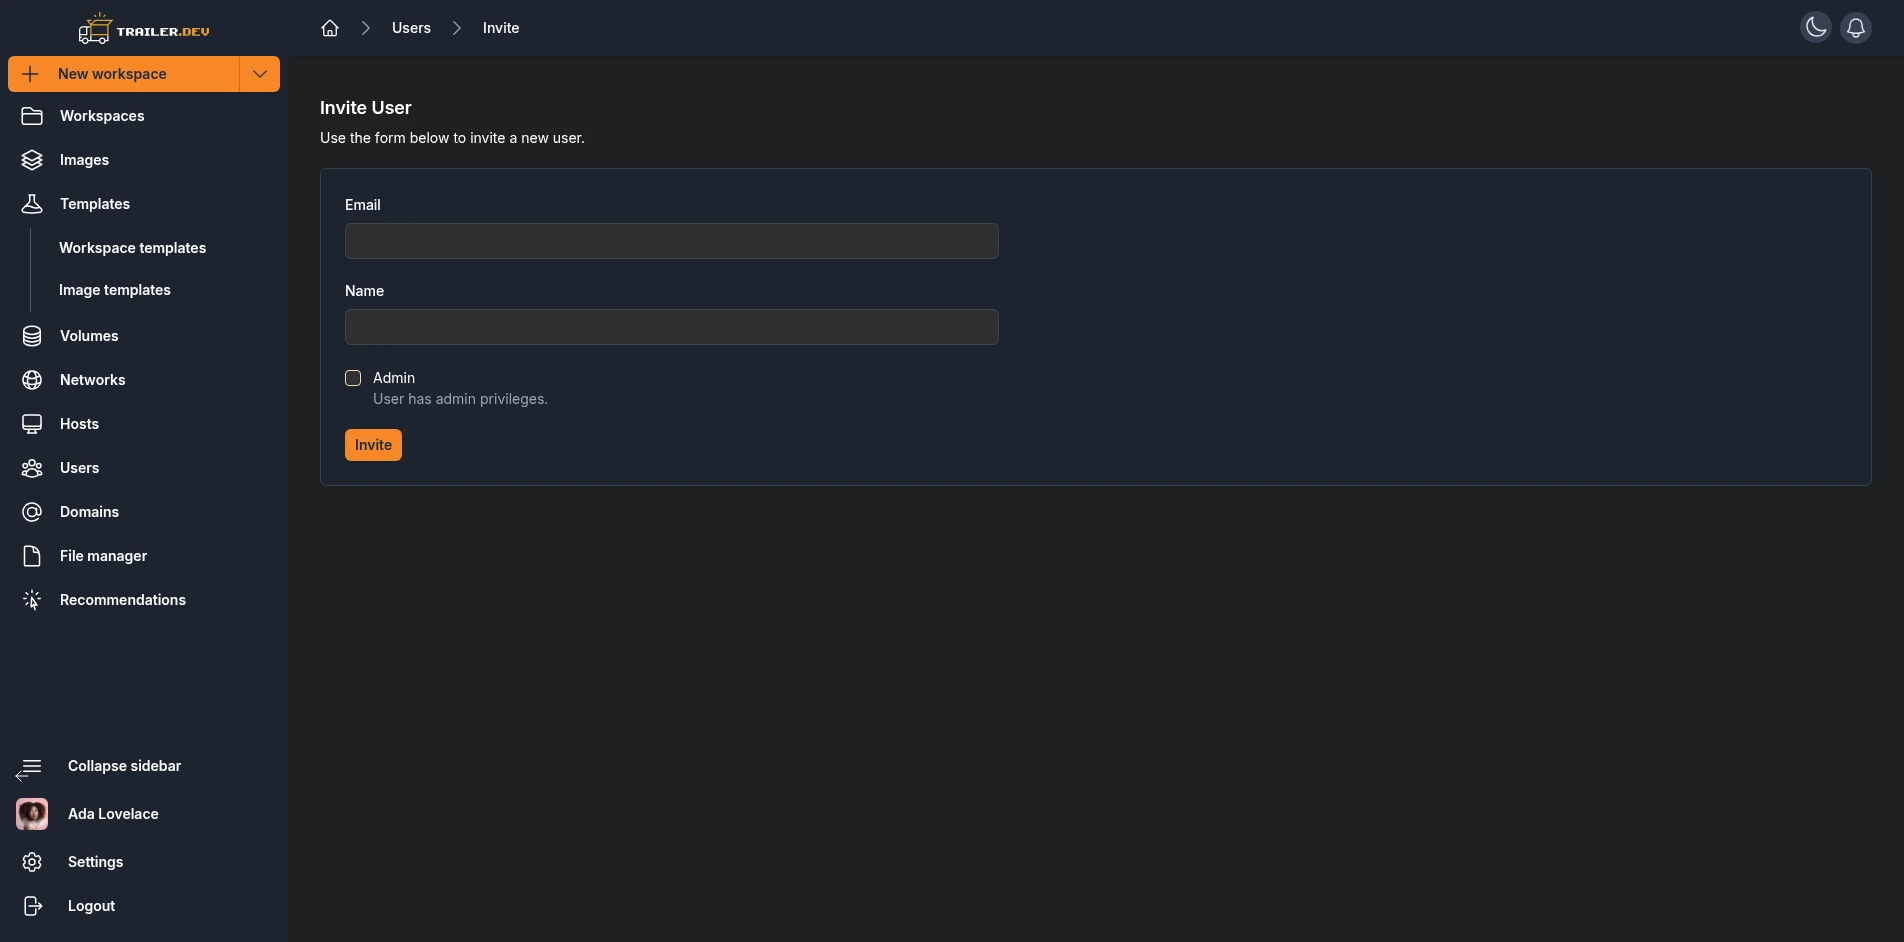Click the orange Invite button
Viewport: 1904px width, 942px height.
(373, 445)
